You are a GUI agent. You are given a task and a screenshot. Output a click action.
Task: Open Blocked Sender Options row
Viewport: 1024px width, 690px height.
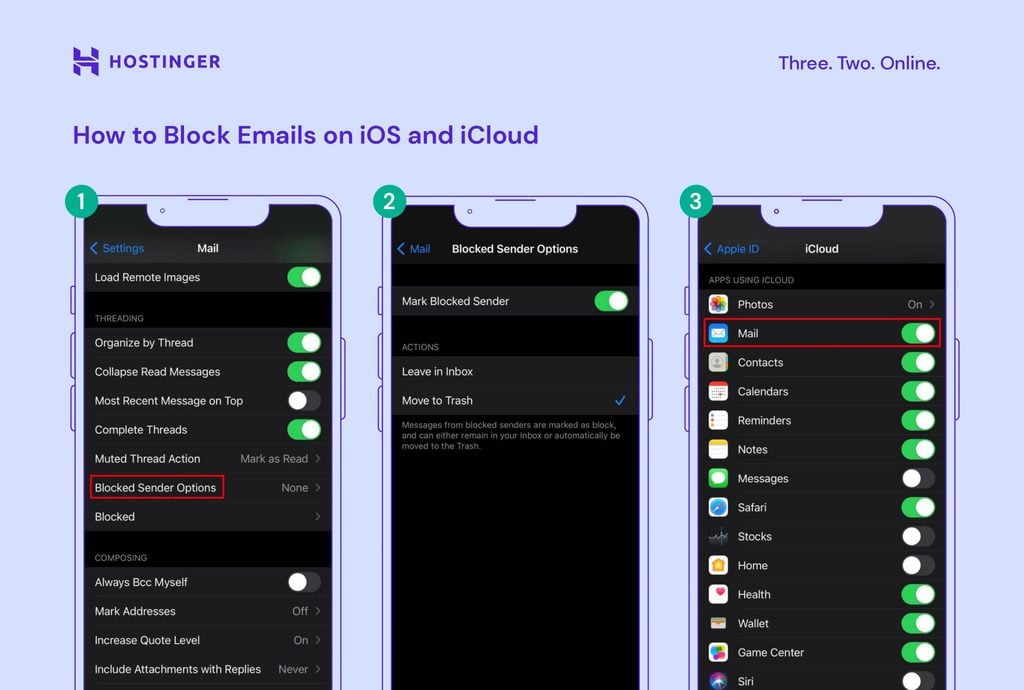(208, 488)
